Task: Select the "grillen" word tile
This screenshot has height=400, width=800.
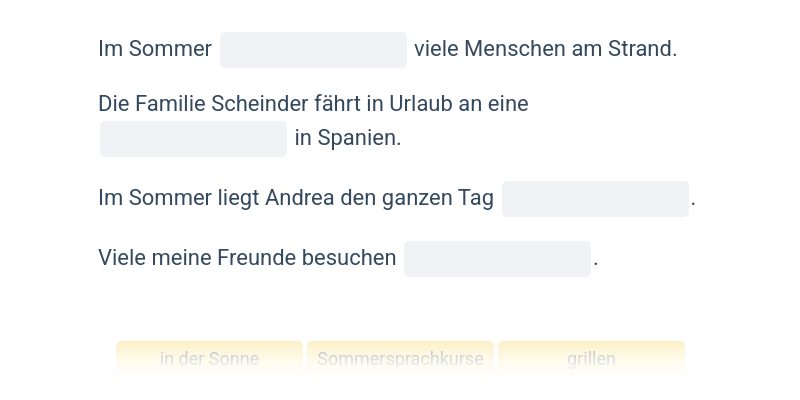Action: 591,359
